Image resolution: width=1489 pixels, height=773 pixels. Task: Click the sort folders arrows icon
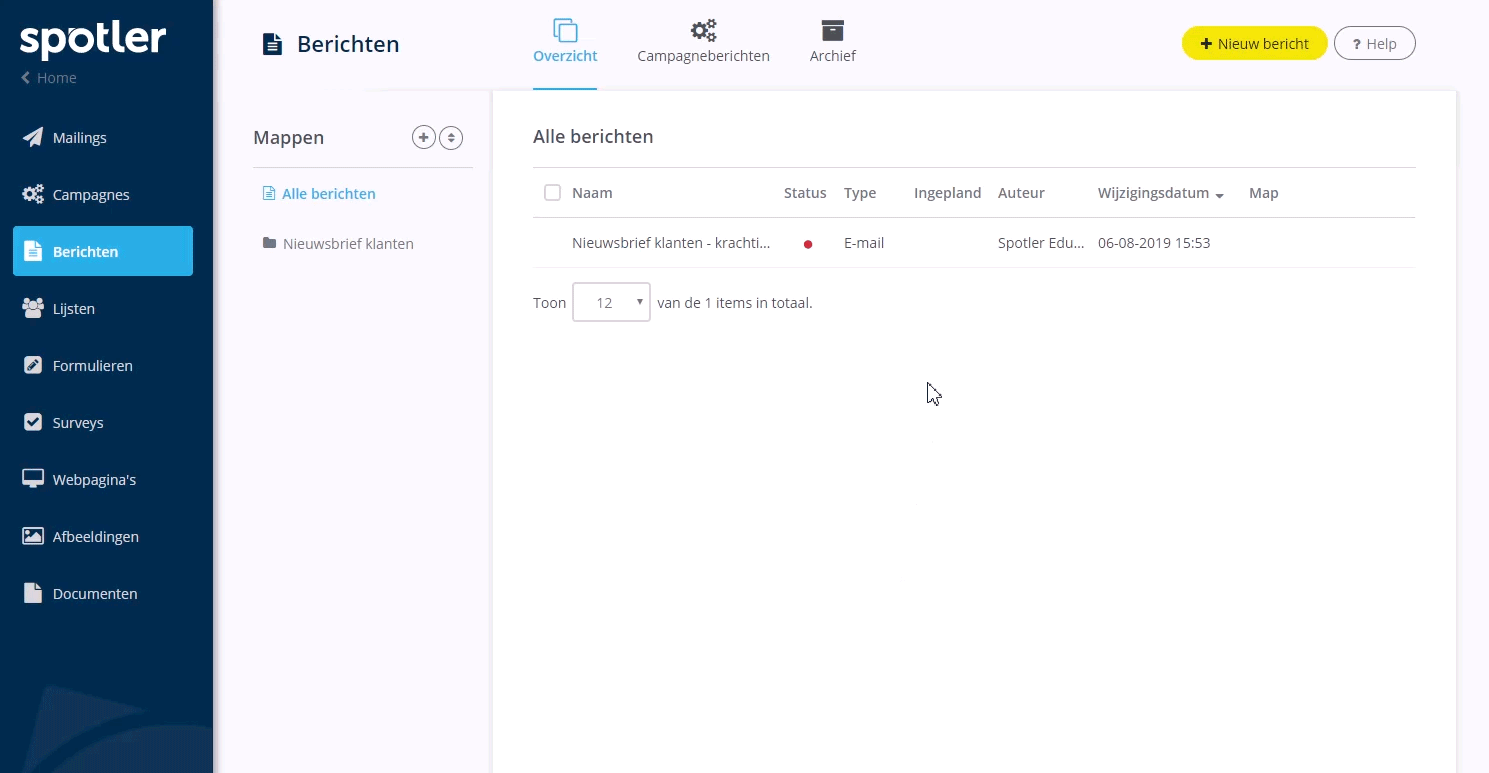[452, 138]
